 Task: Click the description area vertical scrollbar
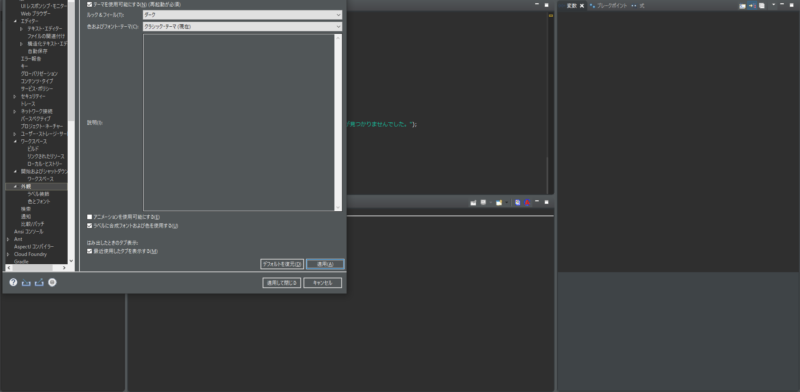[x=338, y=122]
